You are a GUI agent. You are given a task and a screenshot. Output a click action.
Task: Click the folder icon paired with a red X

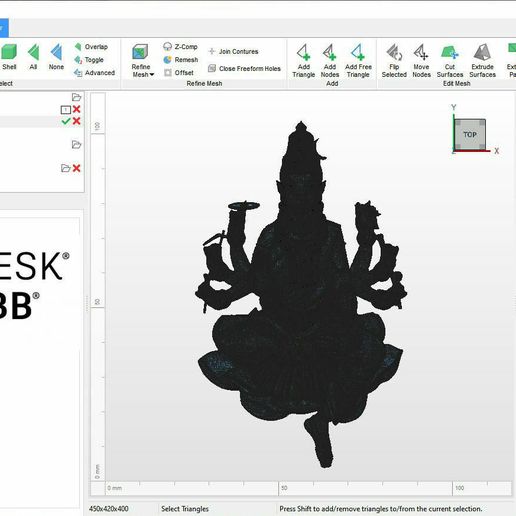click(66, 168)
